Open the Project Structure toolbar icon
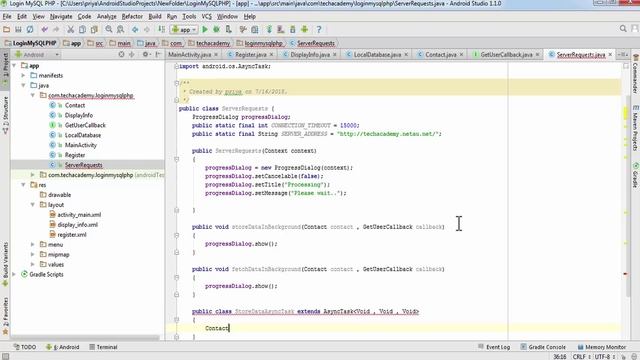 tap(255, 29)
